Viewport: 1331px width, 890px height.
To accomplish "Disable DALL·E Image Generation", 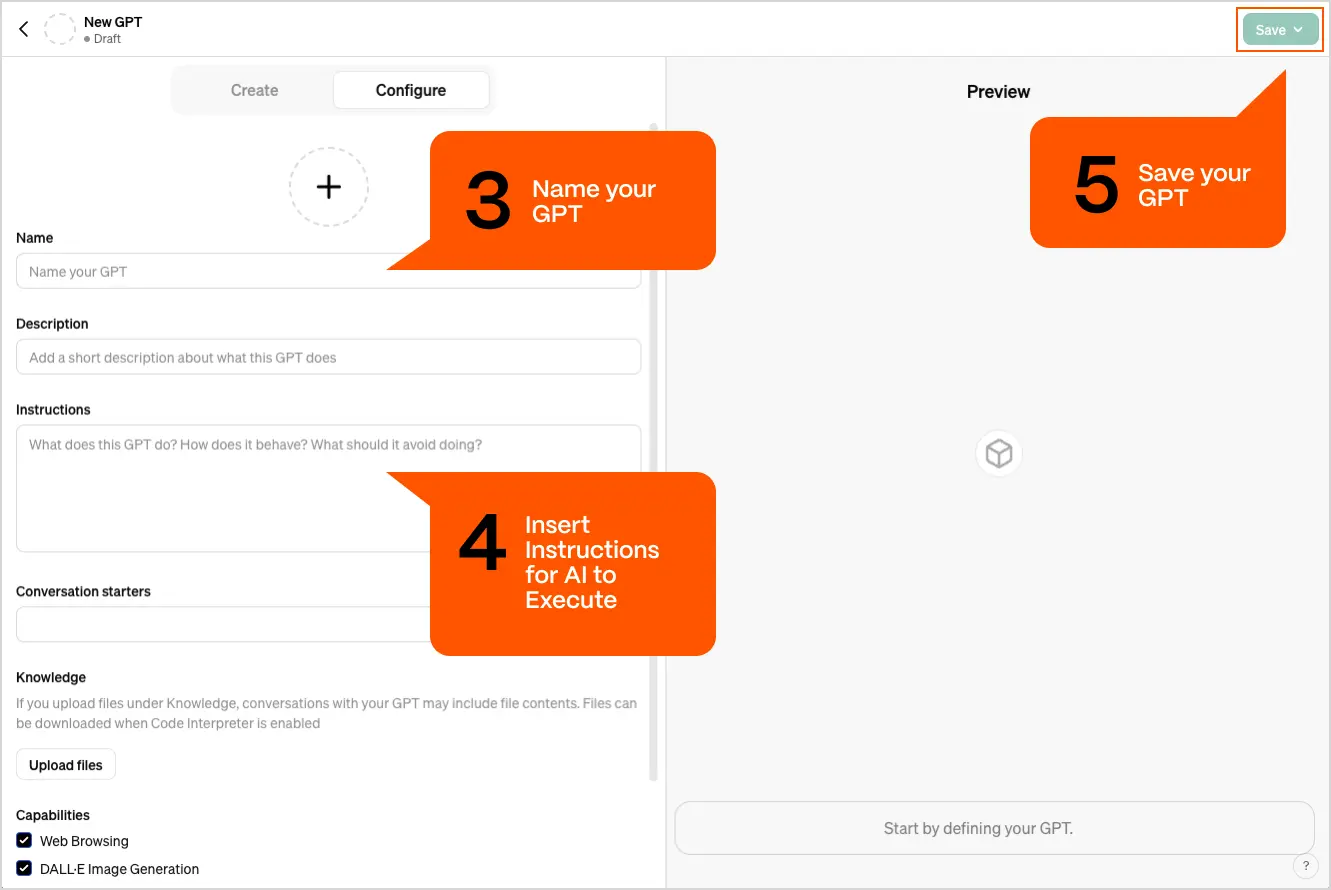I will pos(24,869).
